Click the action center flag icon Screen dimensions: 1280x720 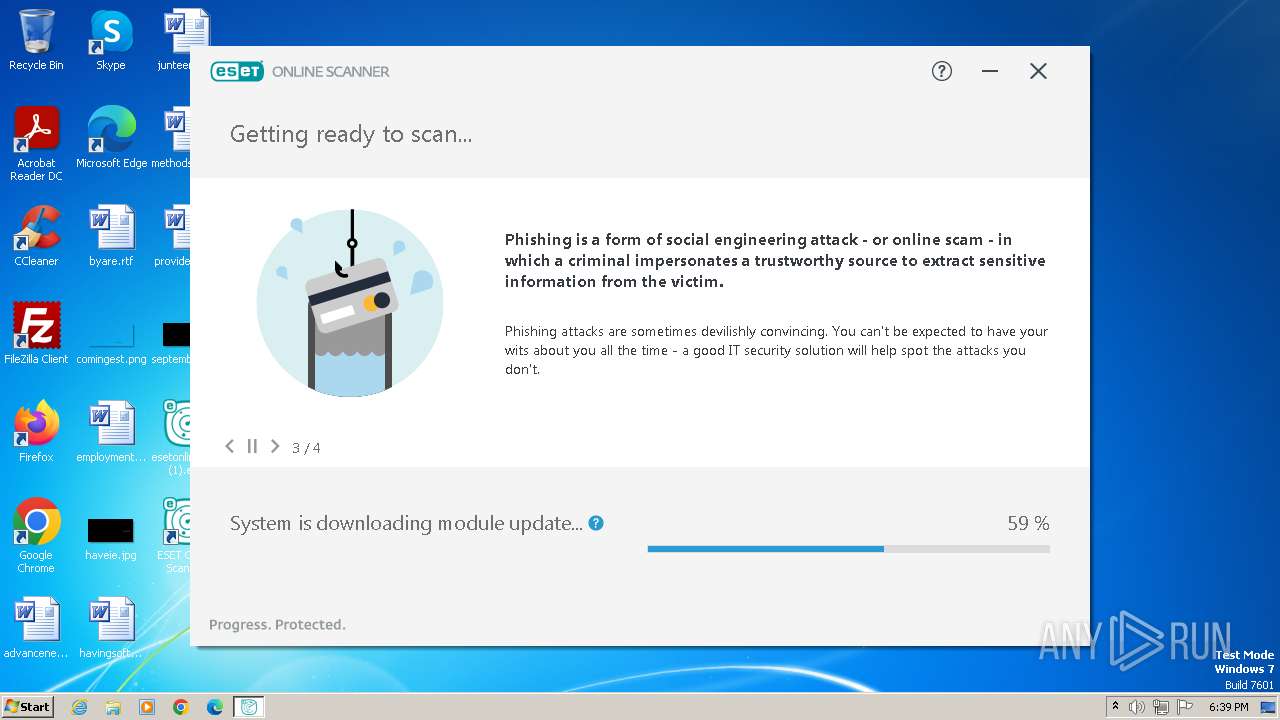[1185, 707]
